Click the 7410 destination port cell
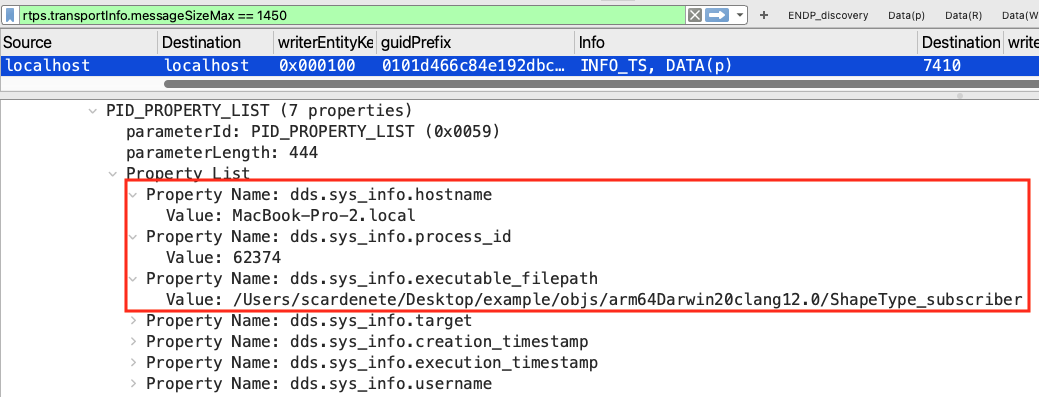This screenshot has height=397, width=1039. [941, 66]
